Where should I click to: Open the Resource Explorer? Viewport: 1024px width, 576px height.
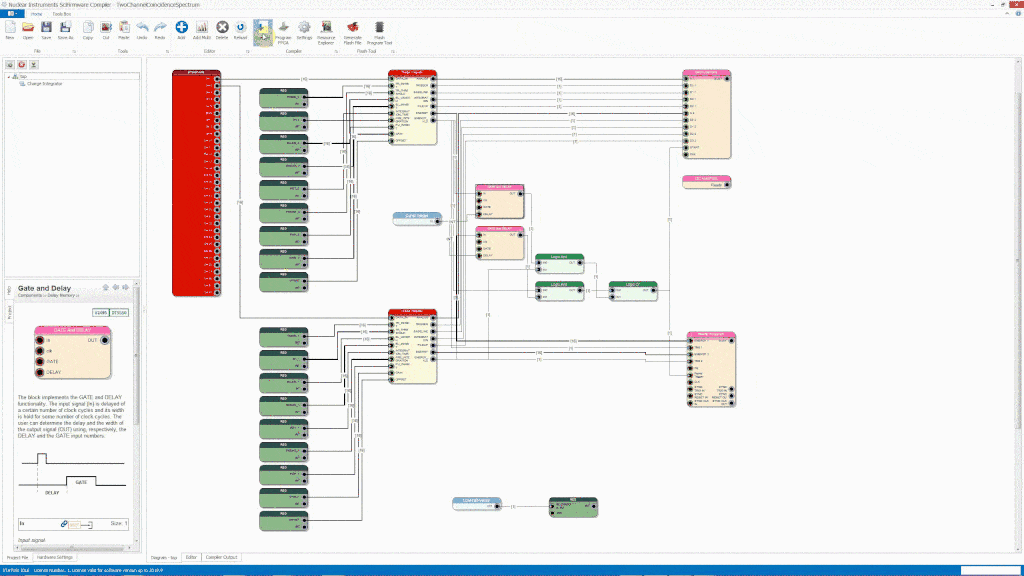coord(326,32)
